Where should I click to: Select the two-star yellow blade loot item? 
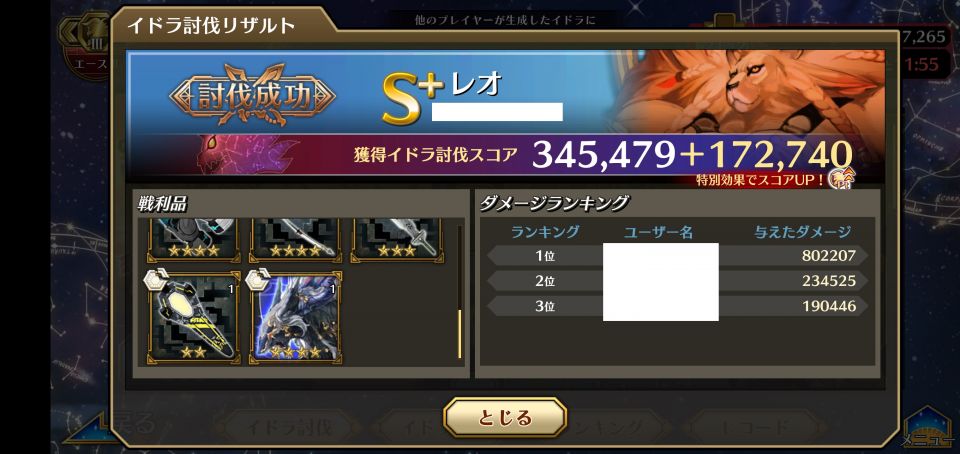[x=194, y=318]
